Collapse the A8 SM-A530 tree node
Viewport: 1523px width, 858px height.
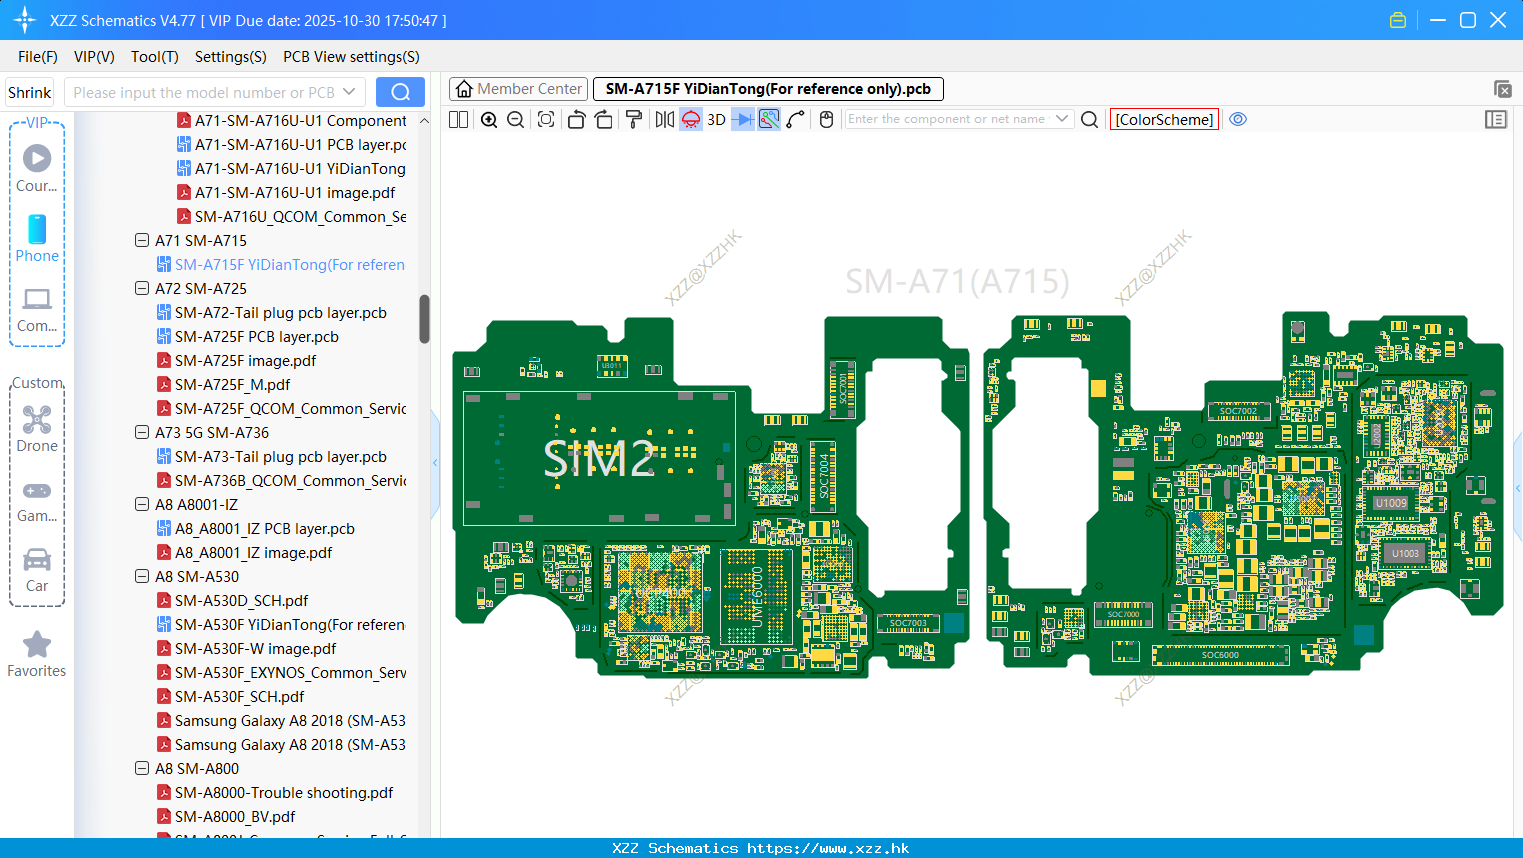142,576
